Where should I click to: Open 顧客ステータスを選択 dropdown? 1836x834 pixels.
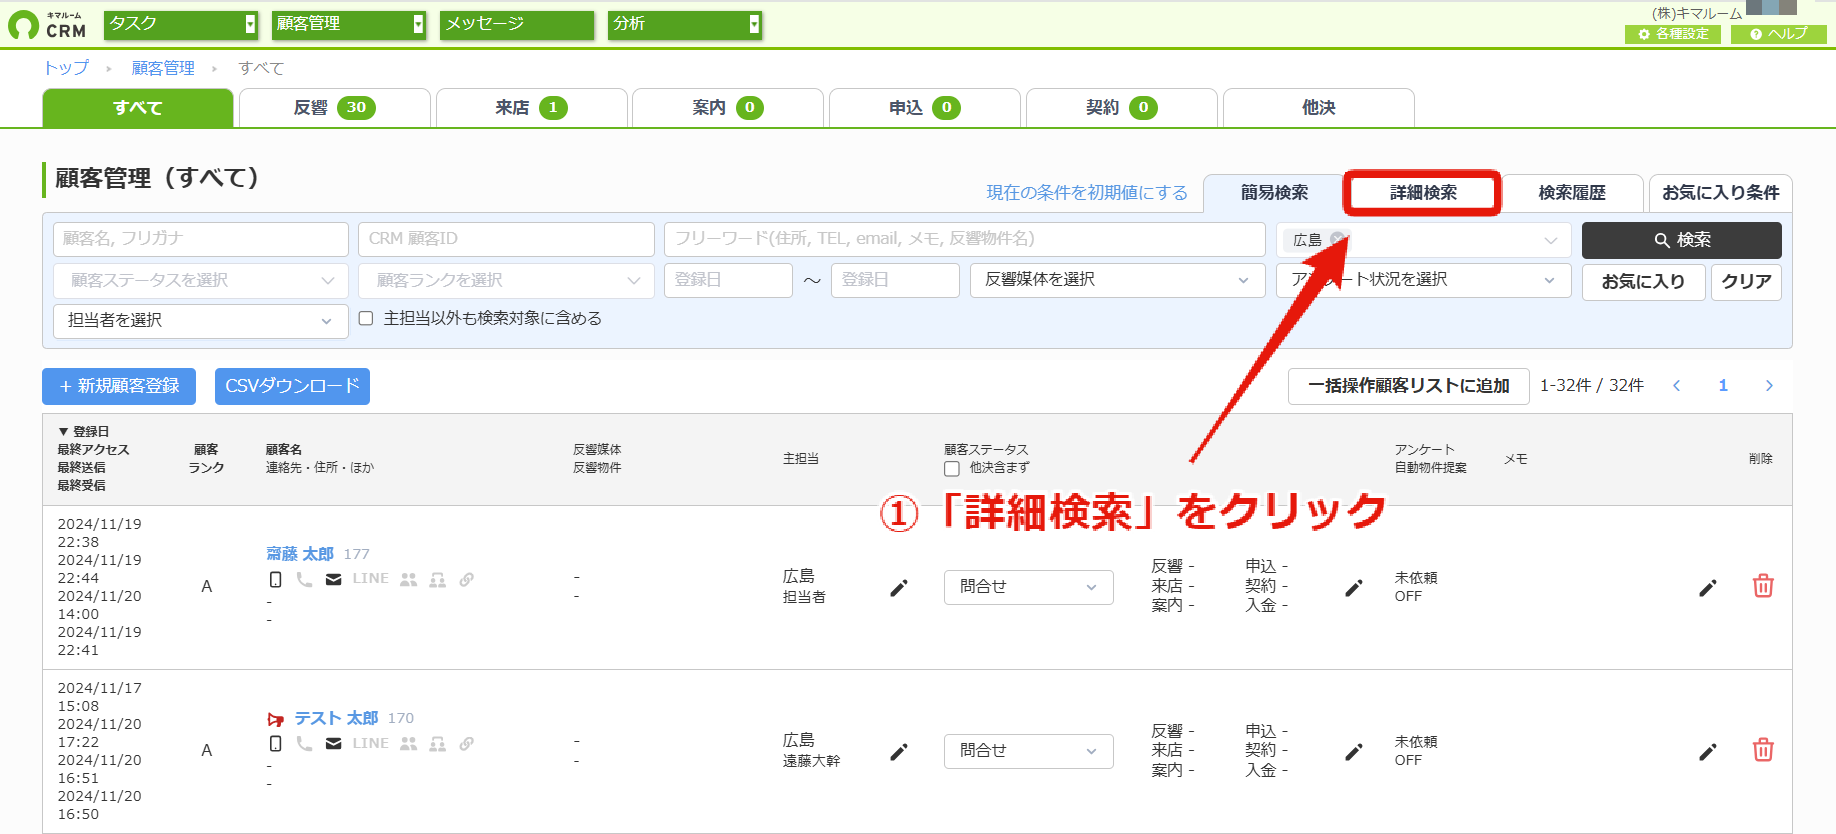pyautogui.click(x=201, y=280)
